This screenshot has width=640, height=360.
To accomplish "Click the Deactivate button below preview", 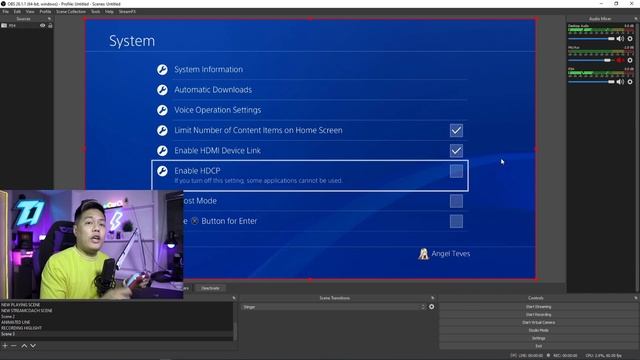I will click(x=210, y=288).
